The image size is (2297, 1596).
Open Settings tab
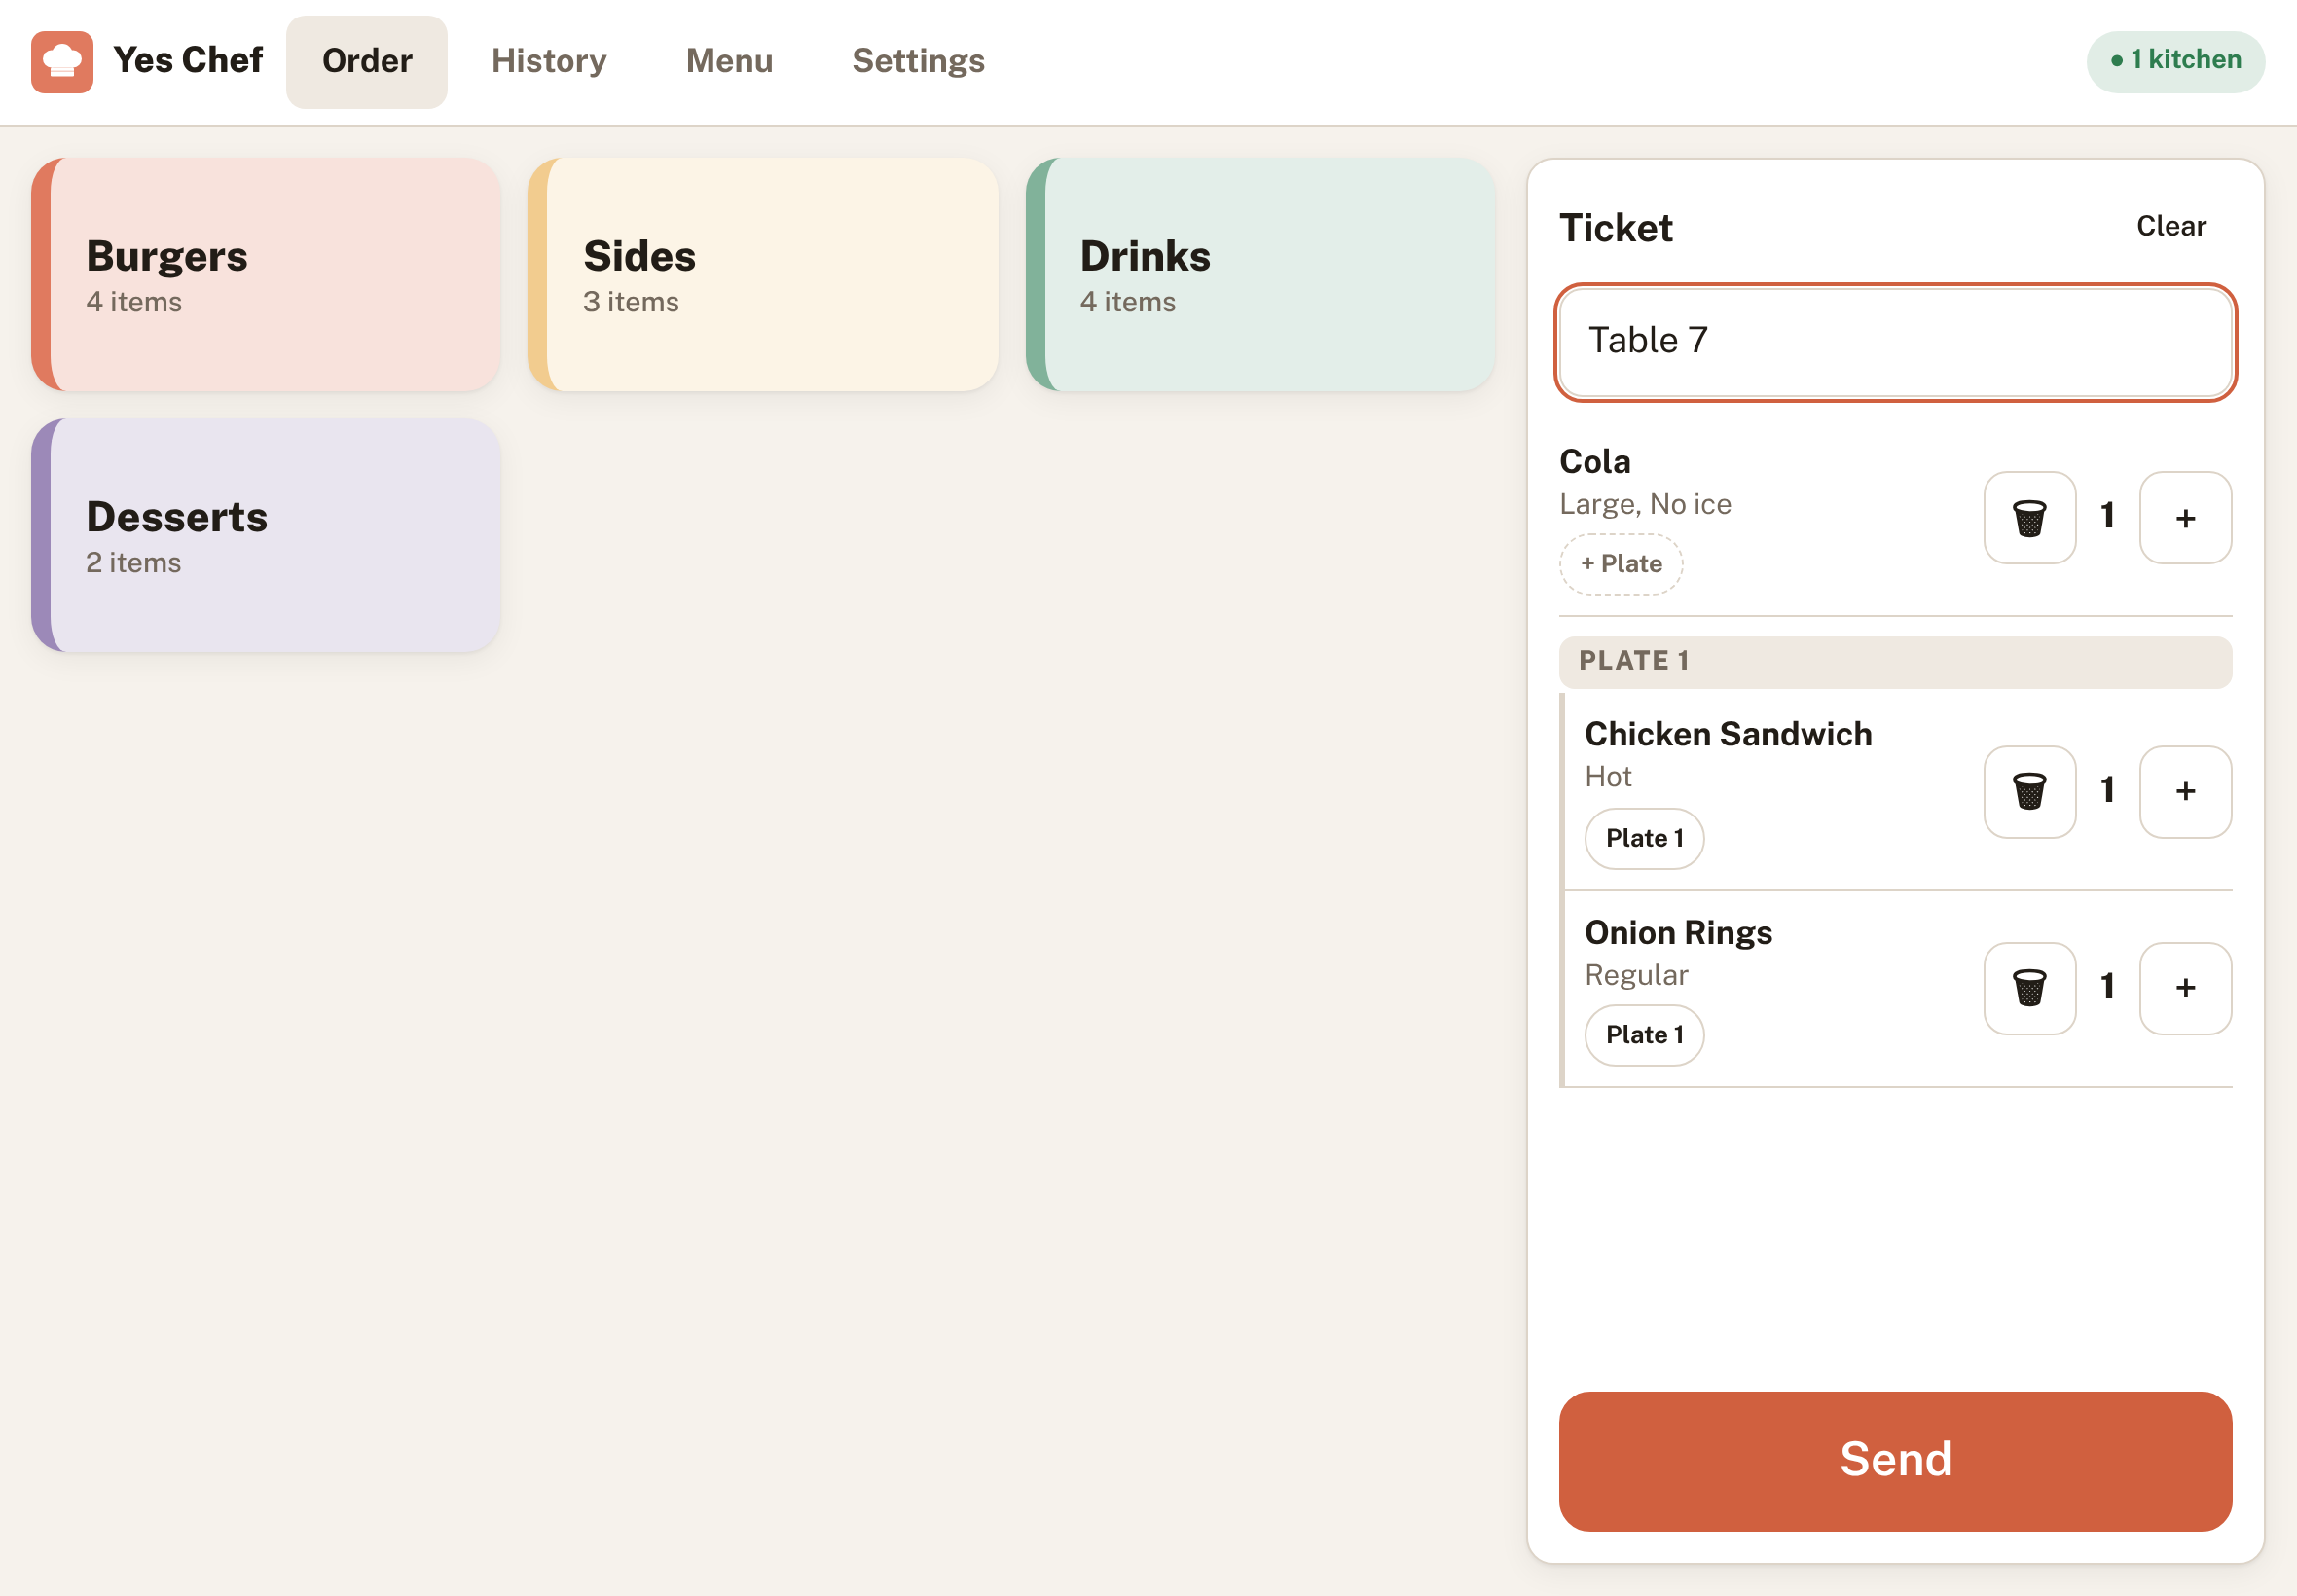(918, 61)
